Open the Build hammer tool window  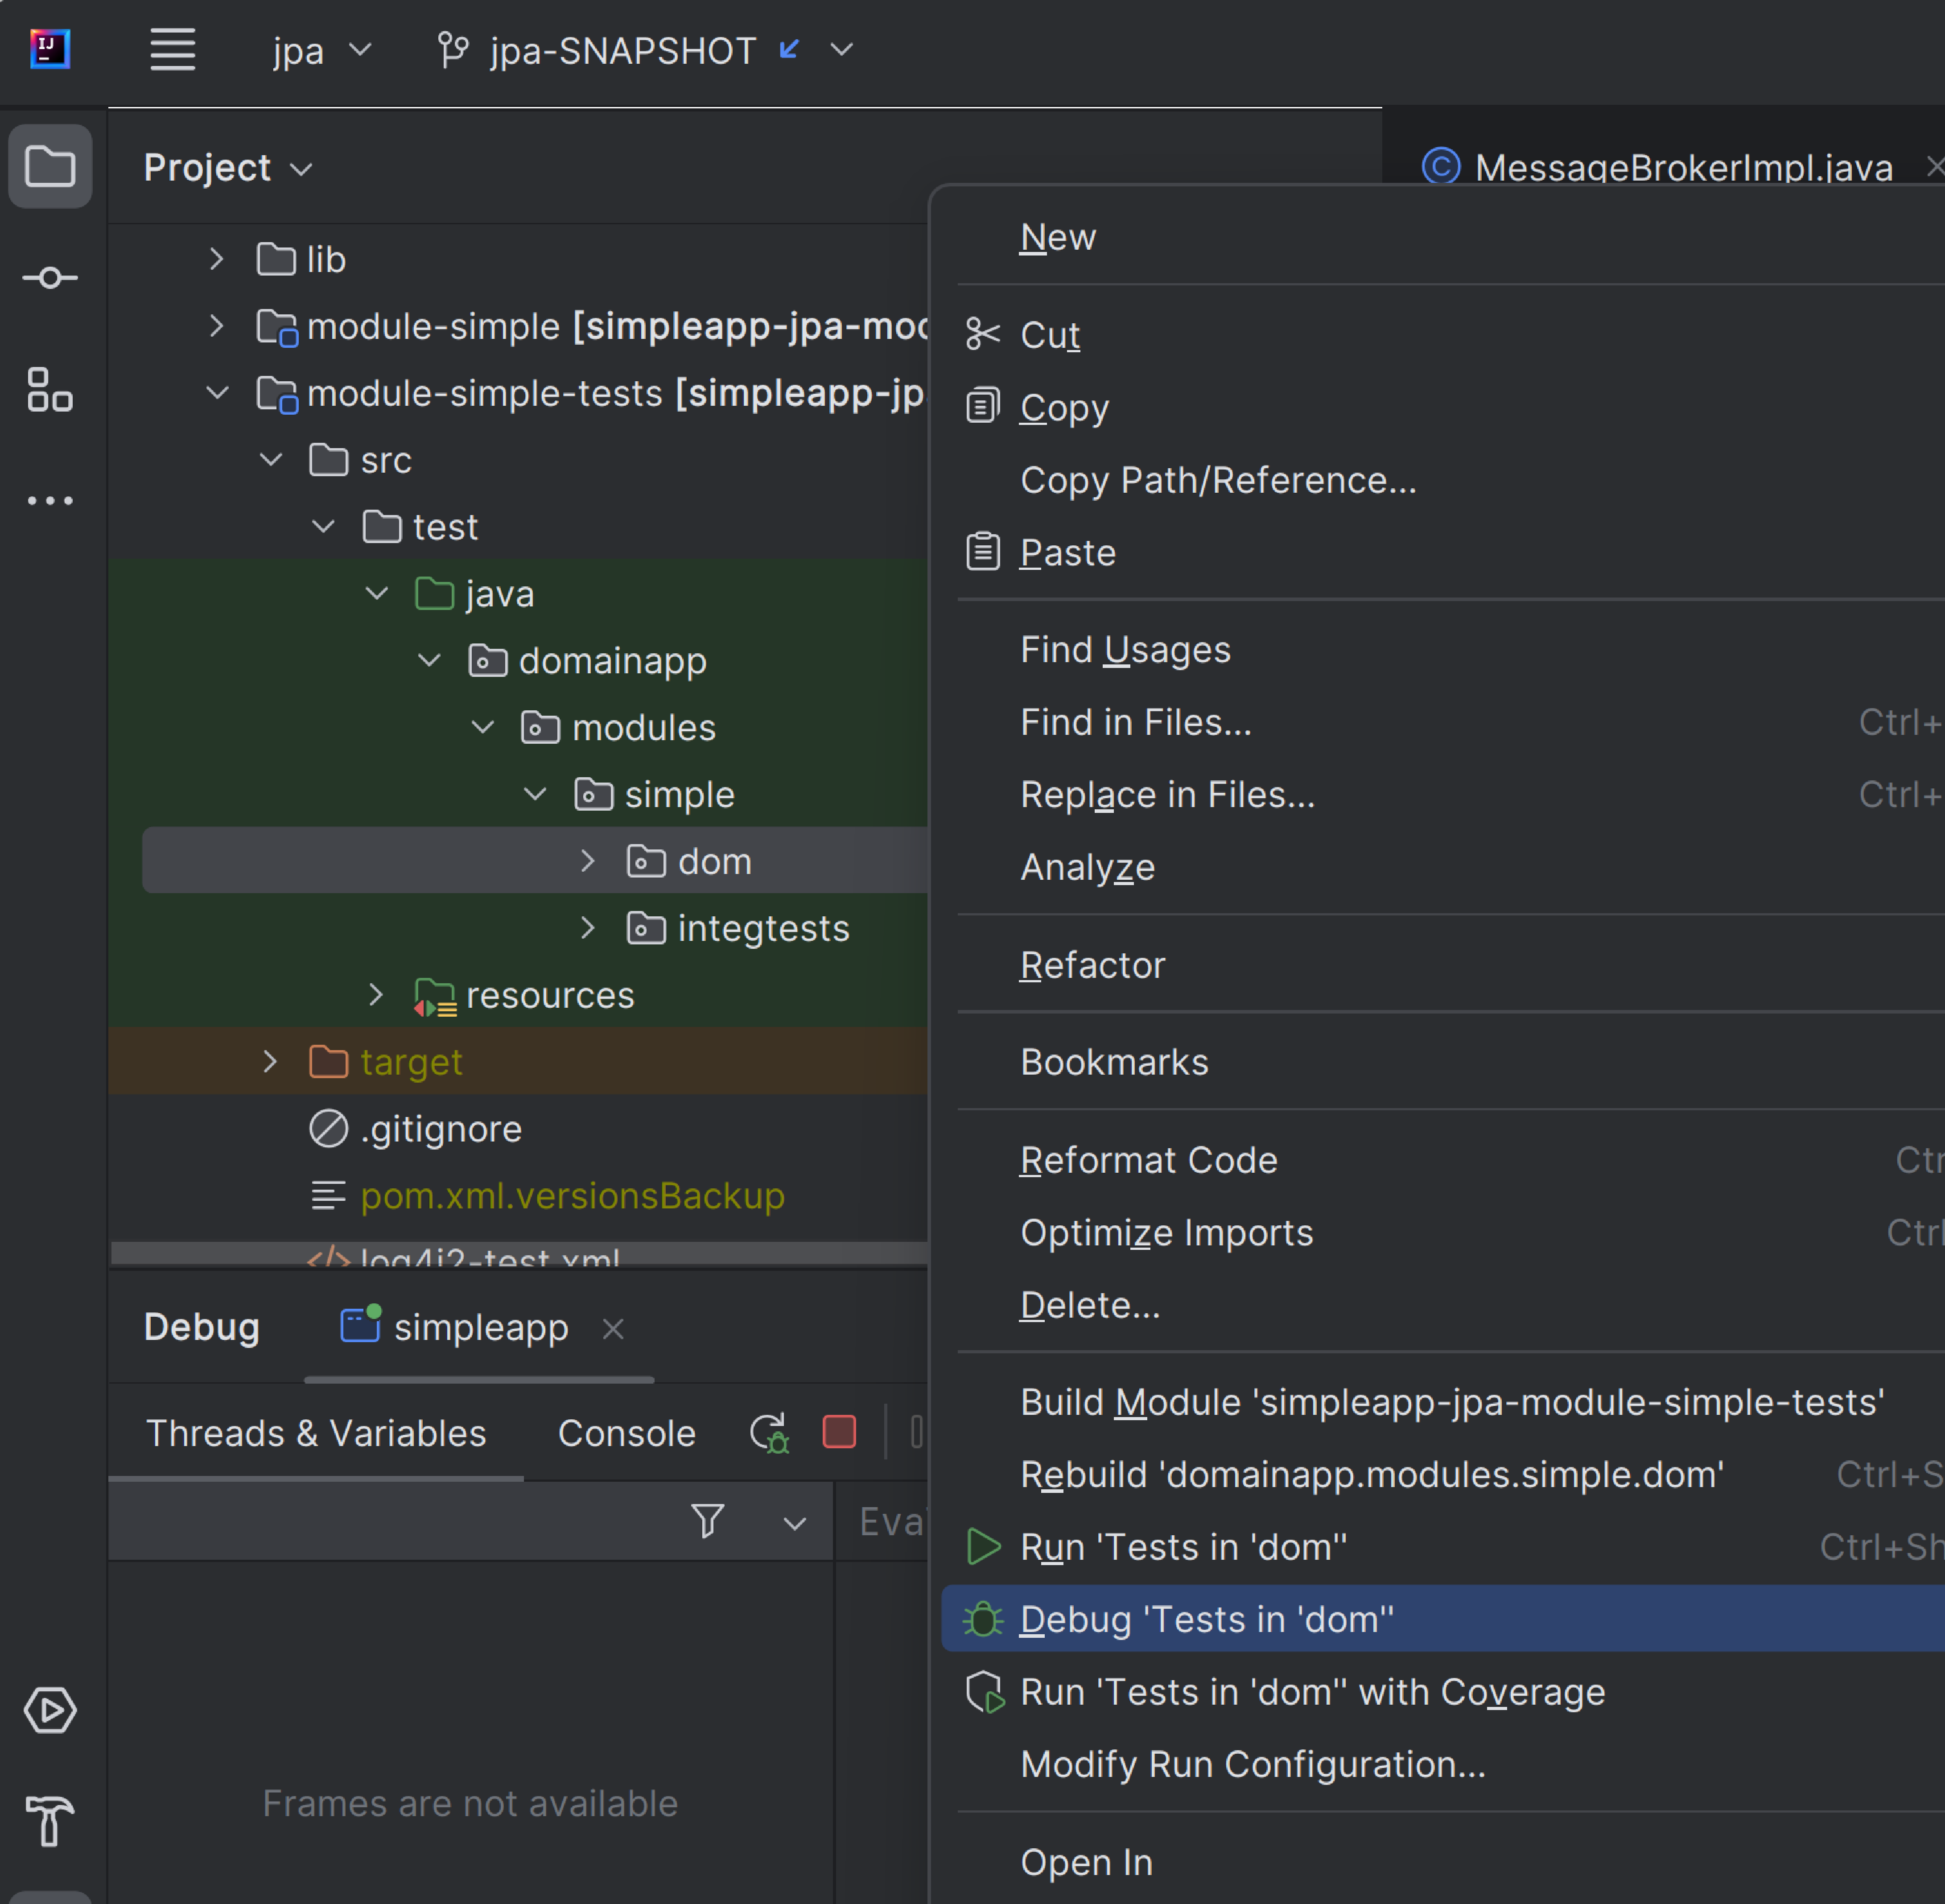[50, 1820]
